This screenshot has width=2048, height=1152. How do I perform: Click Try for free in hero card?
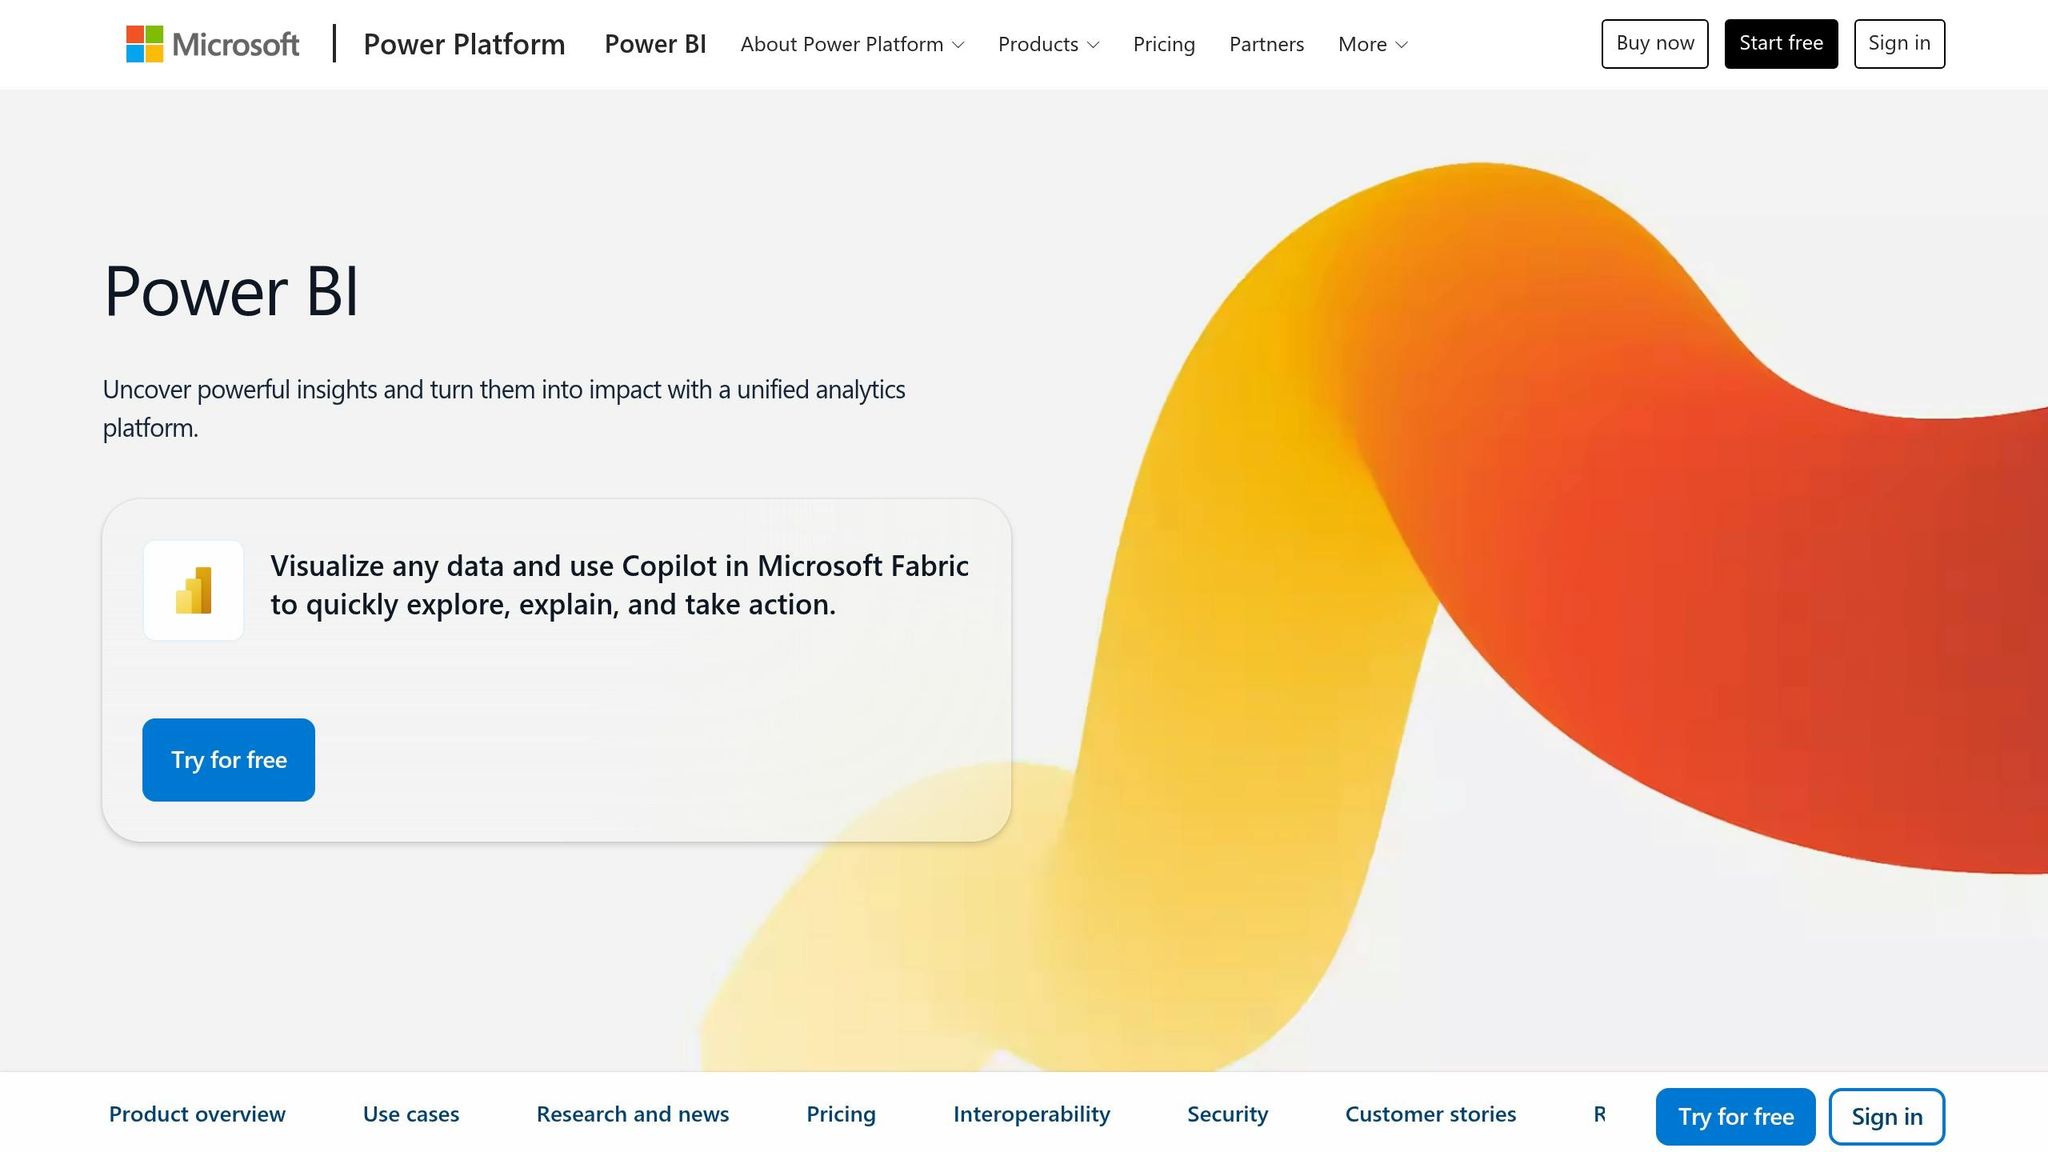coord(229,760)
